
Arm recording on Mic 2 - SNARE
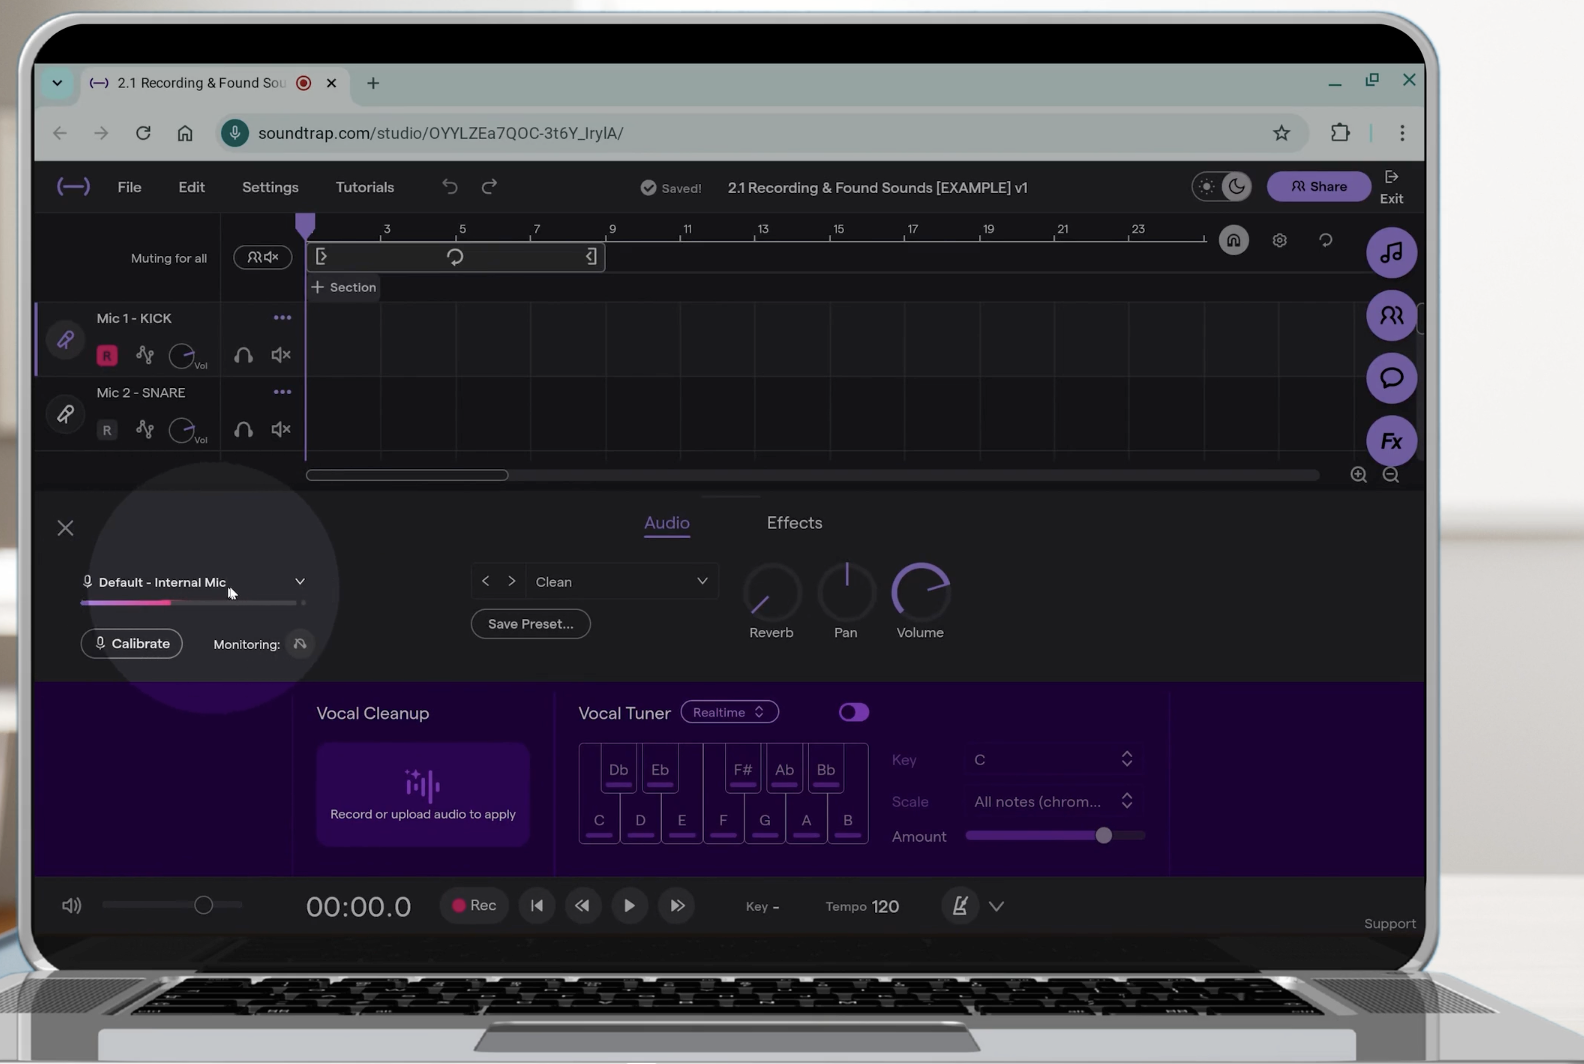tap(107, 430)
